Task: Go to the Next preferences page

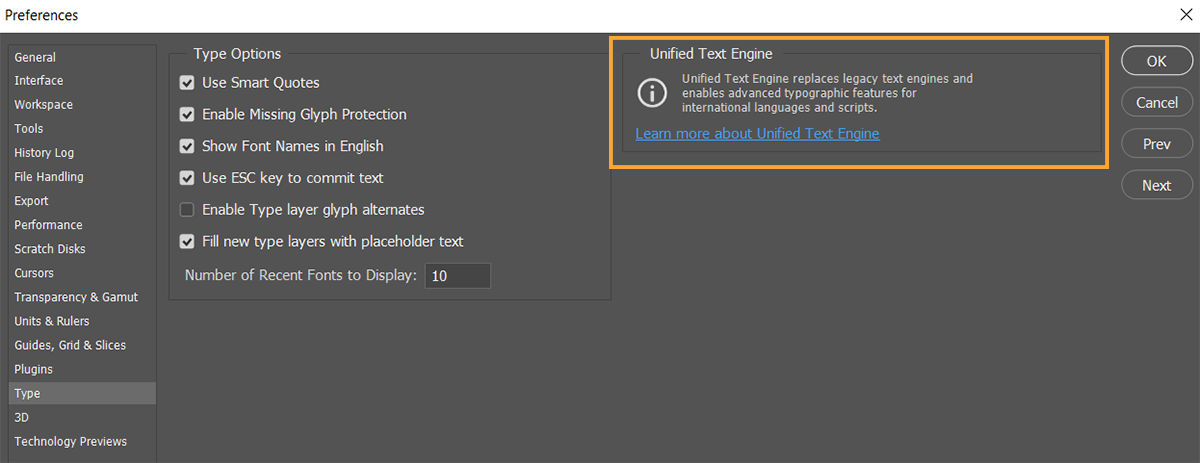Action: point(1156,185)
